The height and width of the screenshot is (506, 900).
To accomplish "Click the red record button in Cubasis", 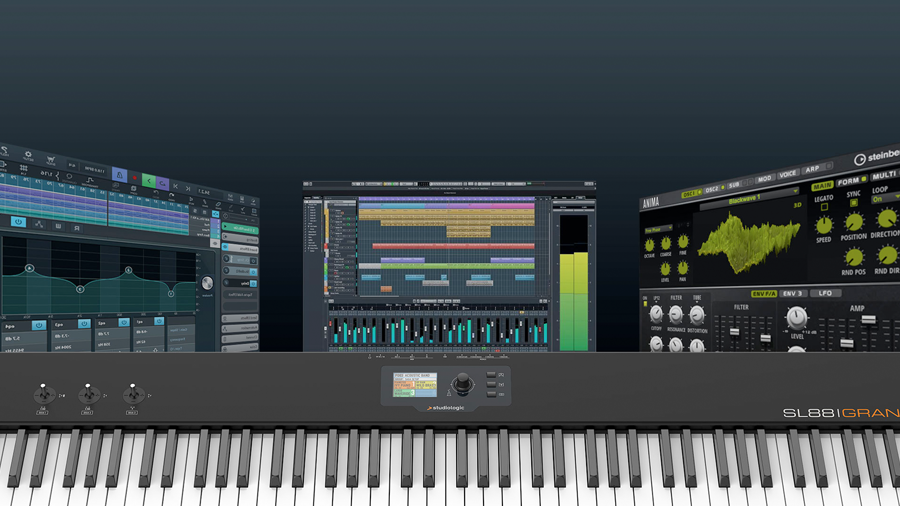I will pos(135,178).
